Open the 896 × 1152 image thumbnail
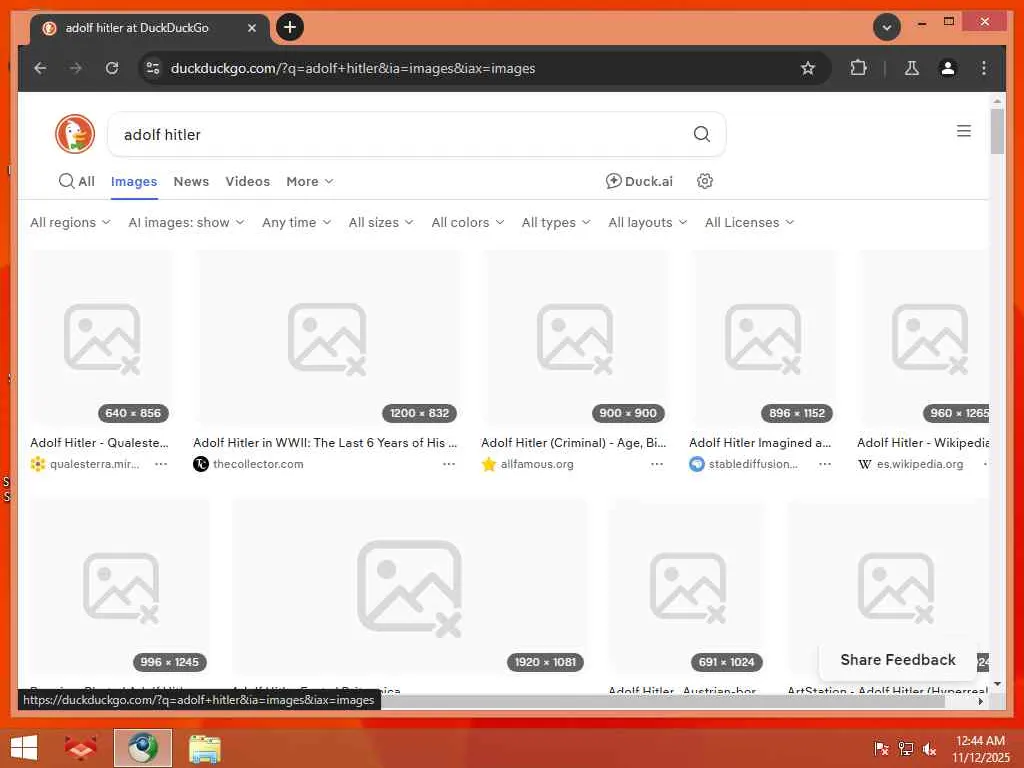1024x768 pixels. 763,338
